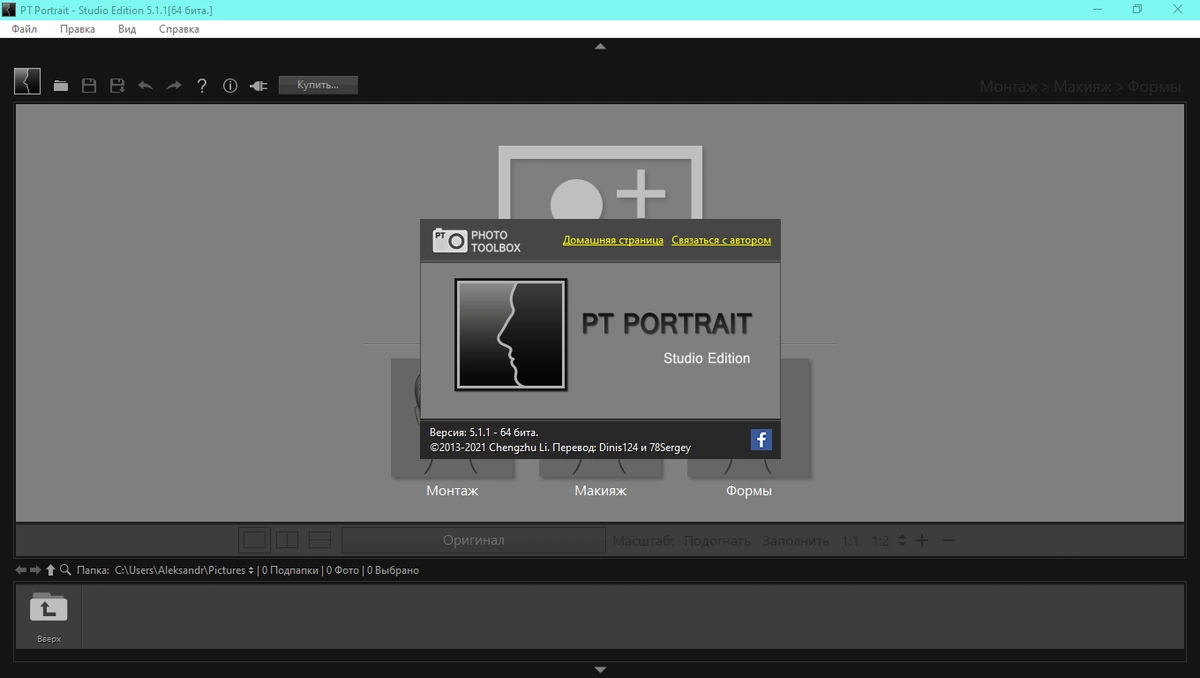1200x678 pixels.
Task: Click the 'Версия: 5.1.1 - 64 бита.' text
Action: coord(483,432)
